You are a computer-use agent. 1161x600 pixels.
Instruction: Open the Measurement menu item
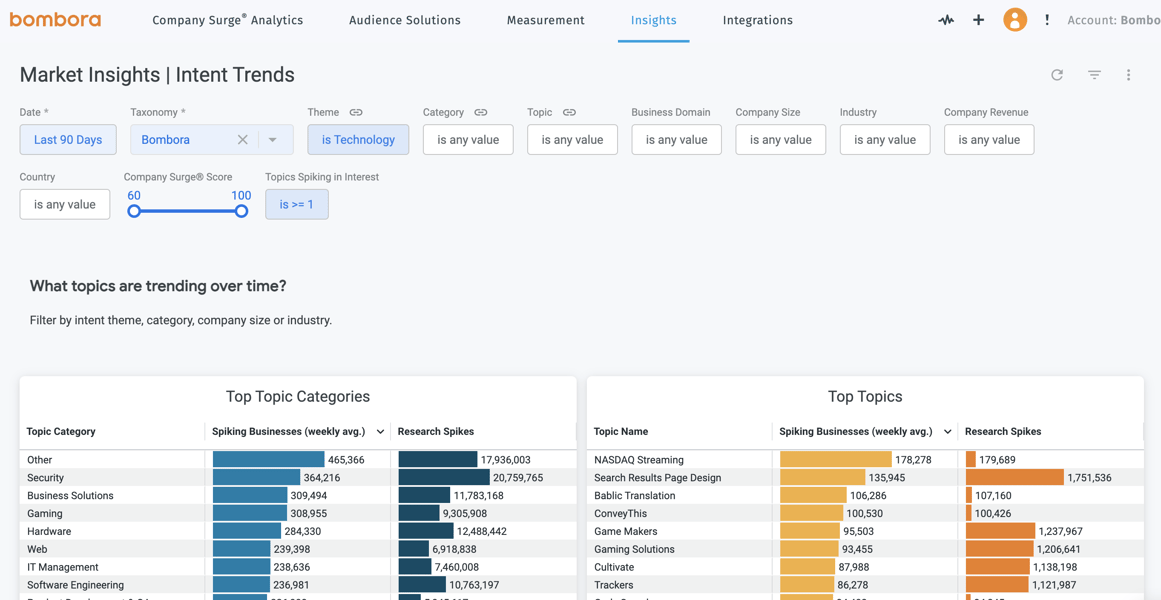[x=545, y=19]
